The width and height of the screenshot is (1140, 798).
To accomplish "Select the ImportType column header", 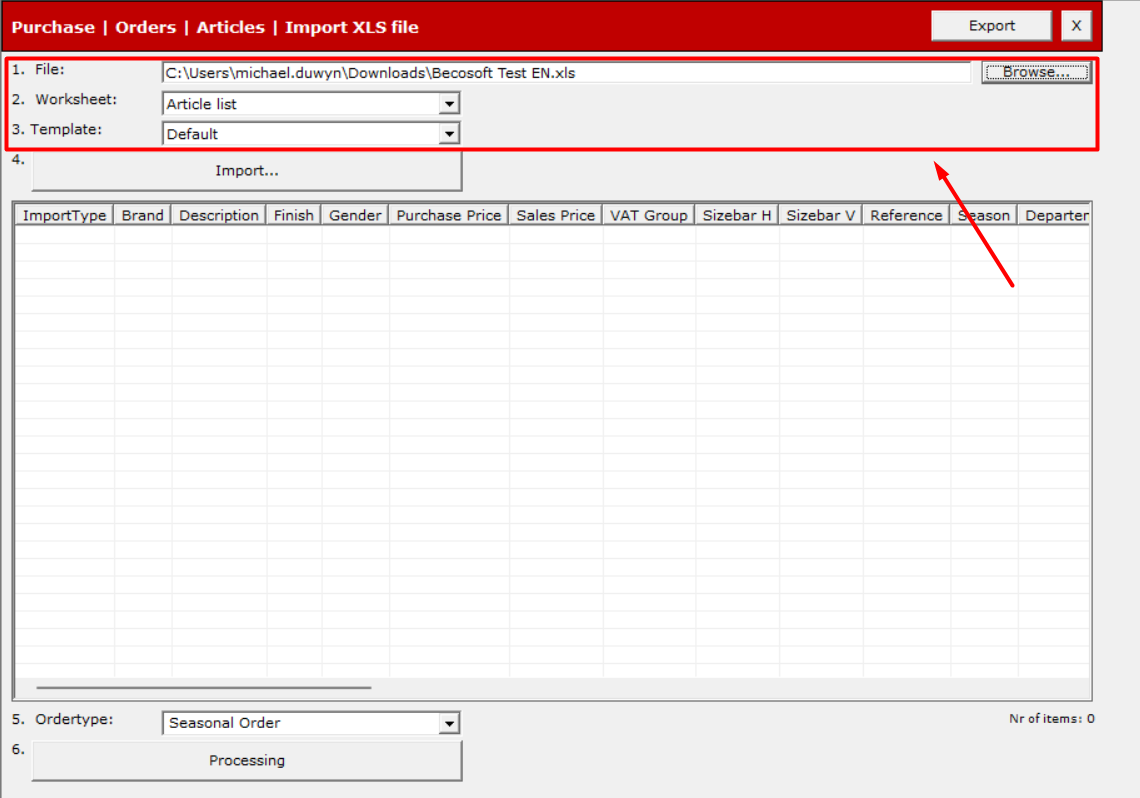I will [64, 215].
